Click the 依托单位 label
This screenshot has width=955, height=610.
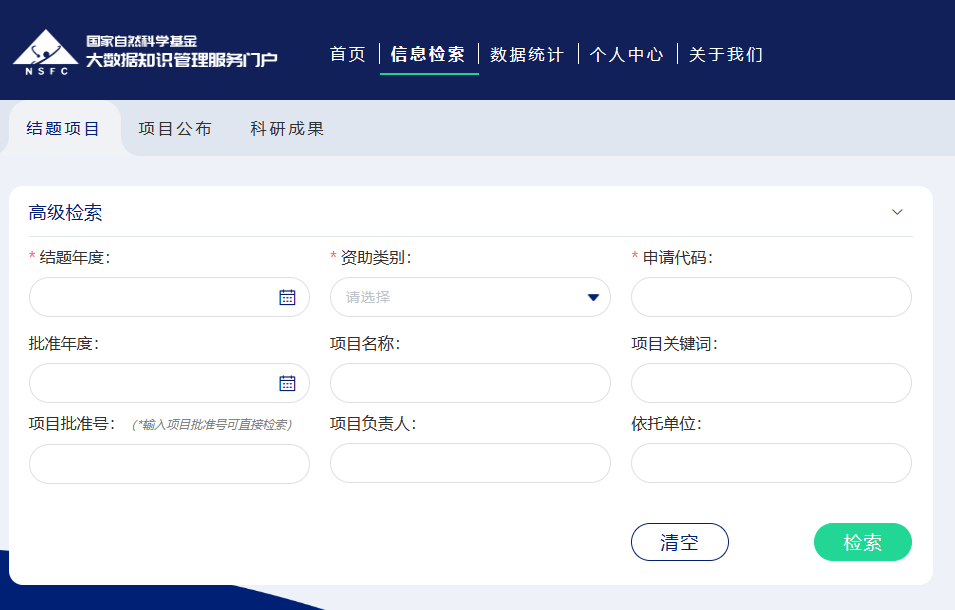(666, 424)
